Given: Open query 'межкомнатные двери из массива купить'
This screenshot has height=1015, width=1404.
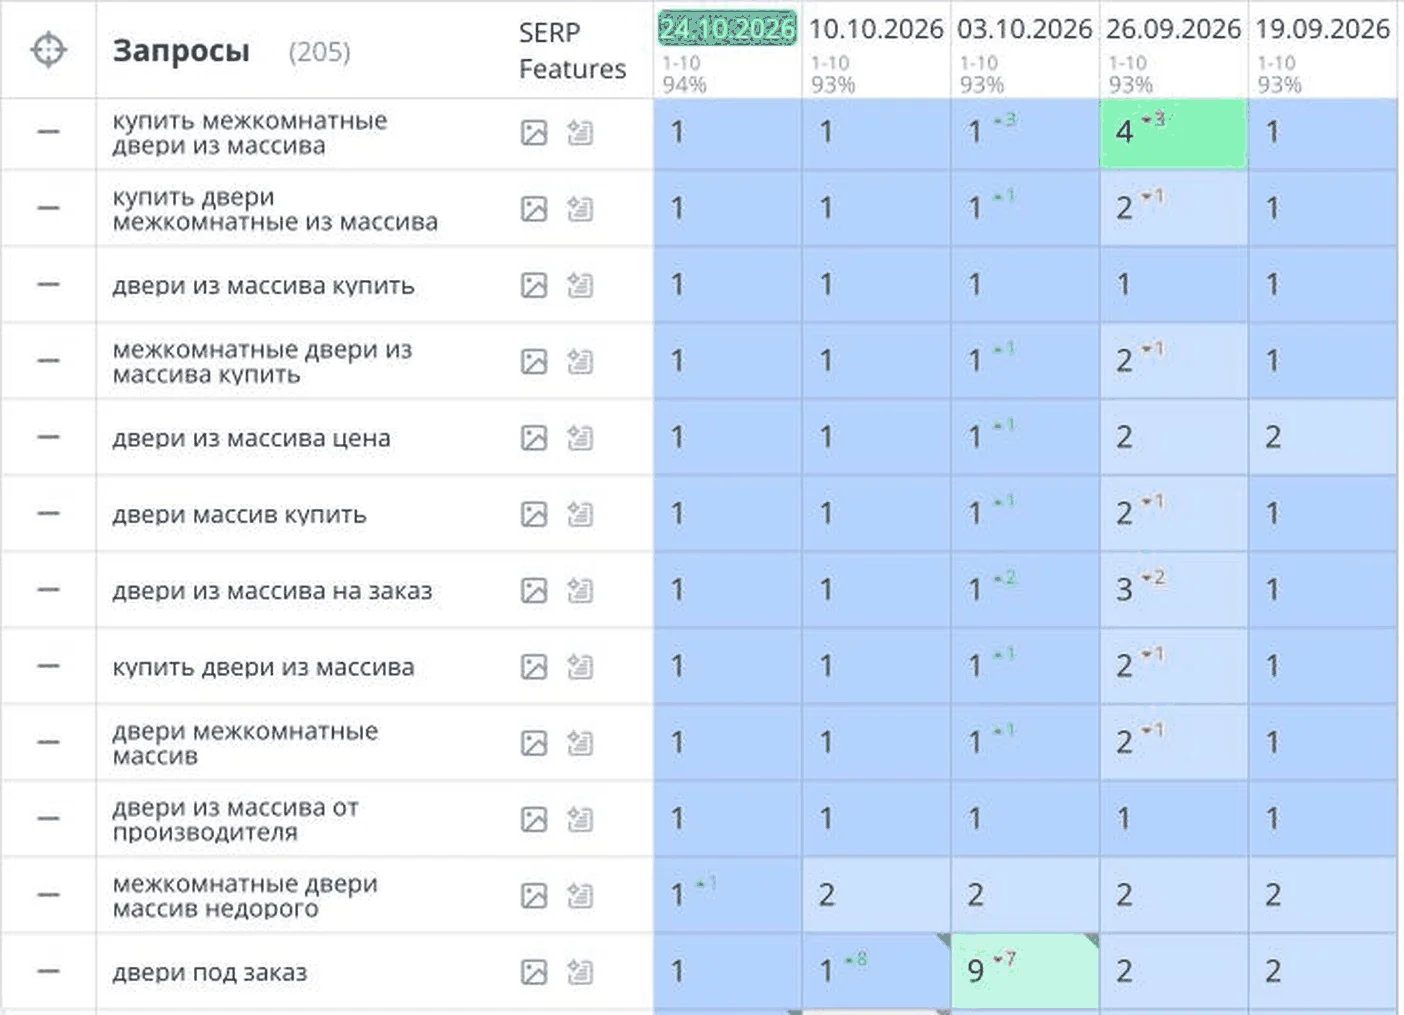Looking at the screenshot, I should point(262,362).
